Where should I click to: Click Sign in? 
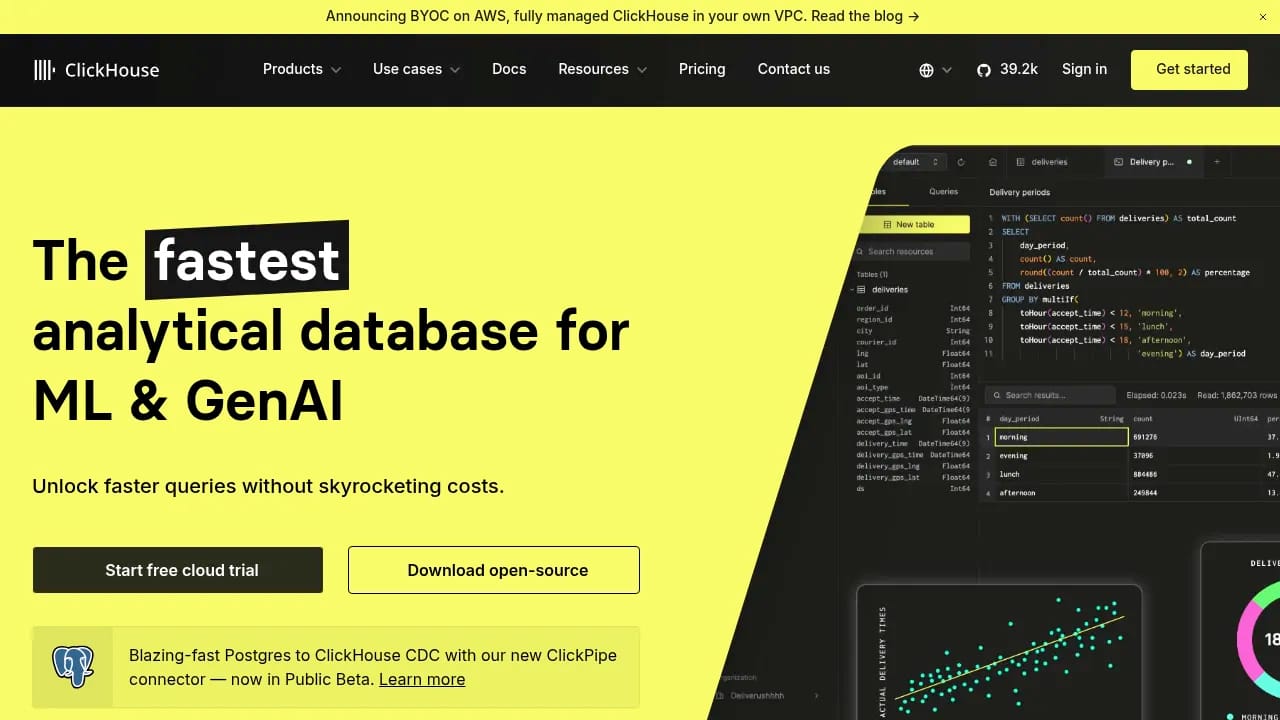tap(1084, 69)
